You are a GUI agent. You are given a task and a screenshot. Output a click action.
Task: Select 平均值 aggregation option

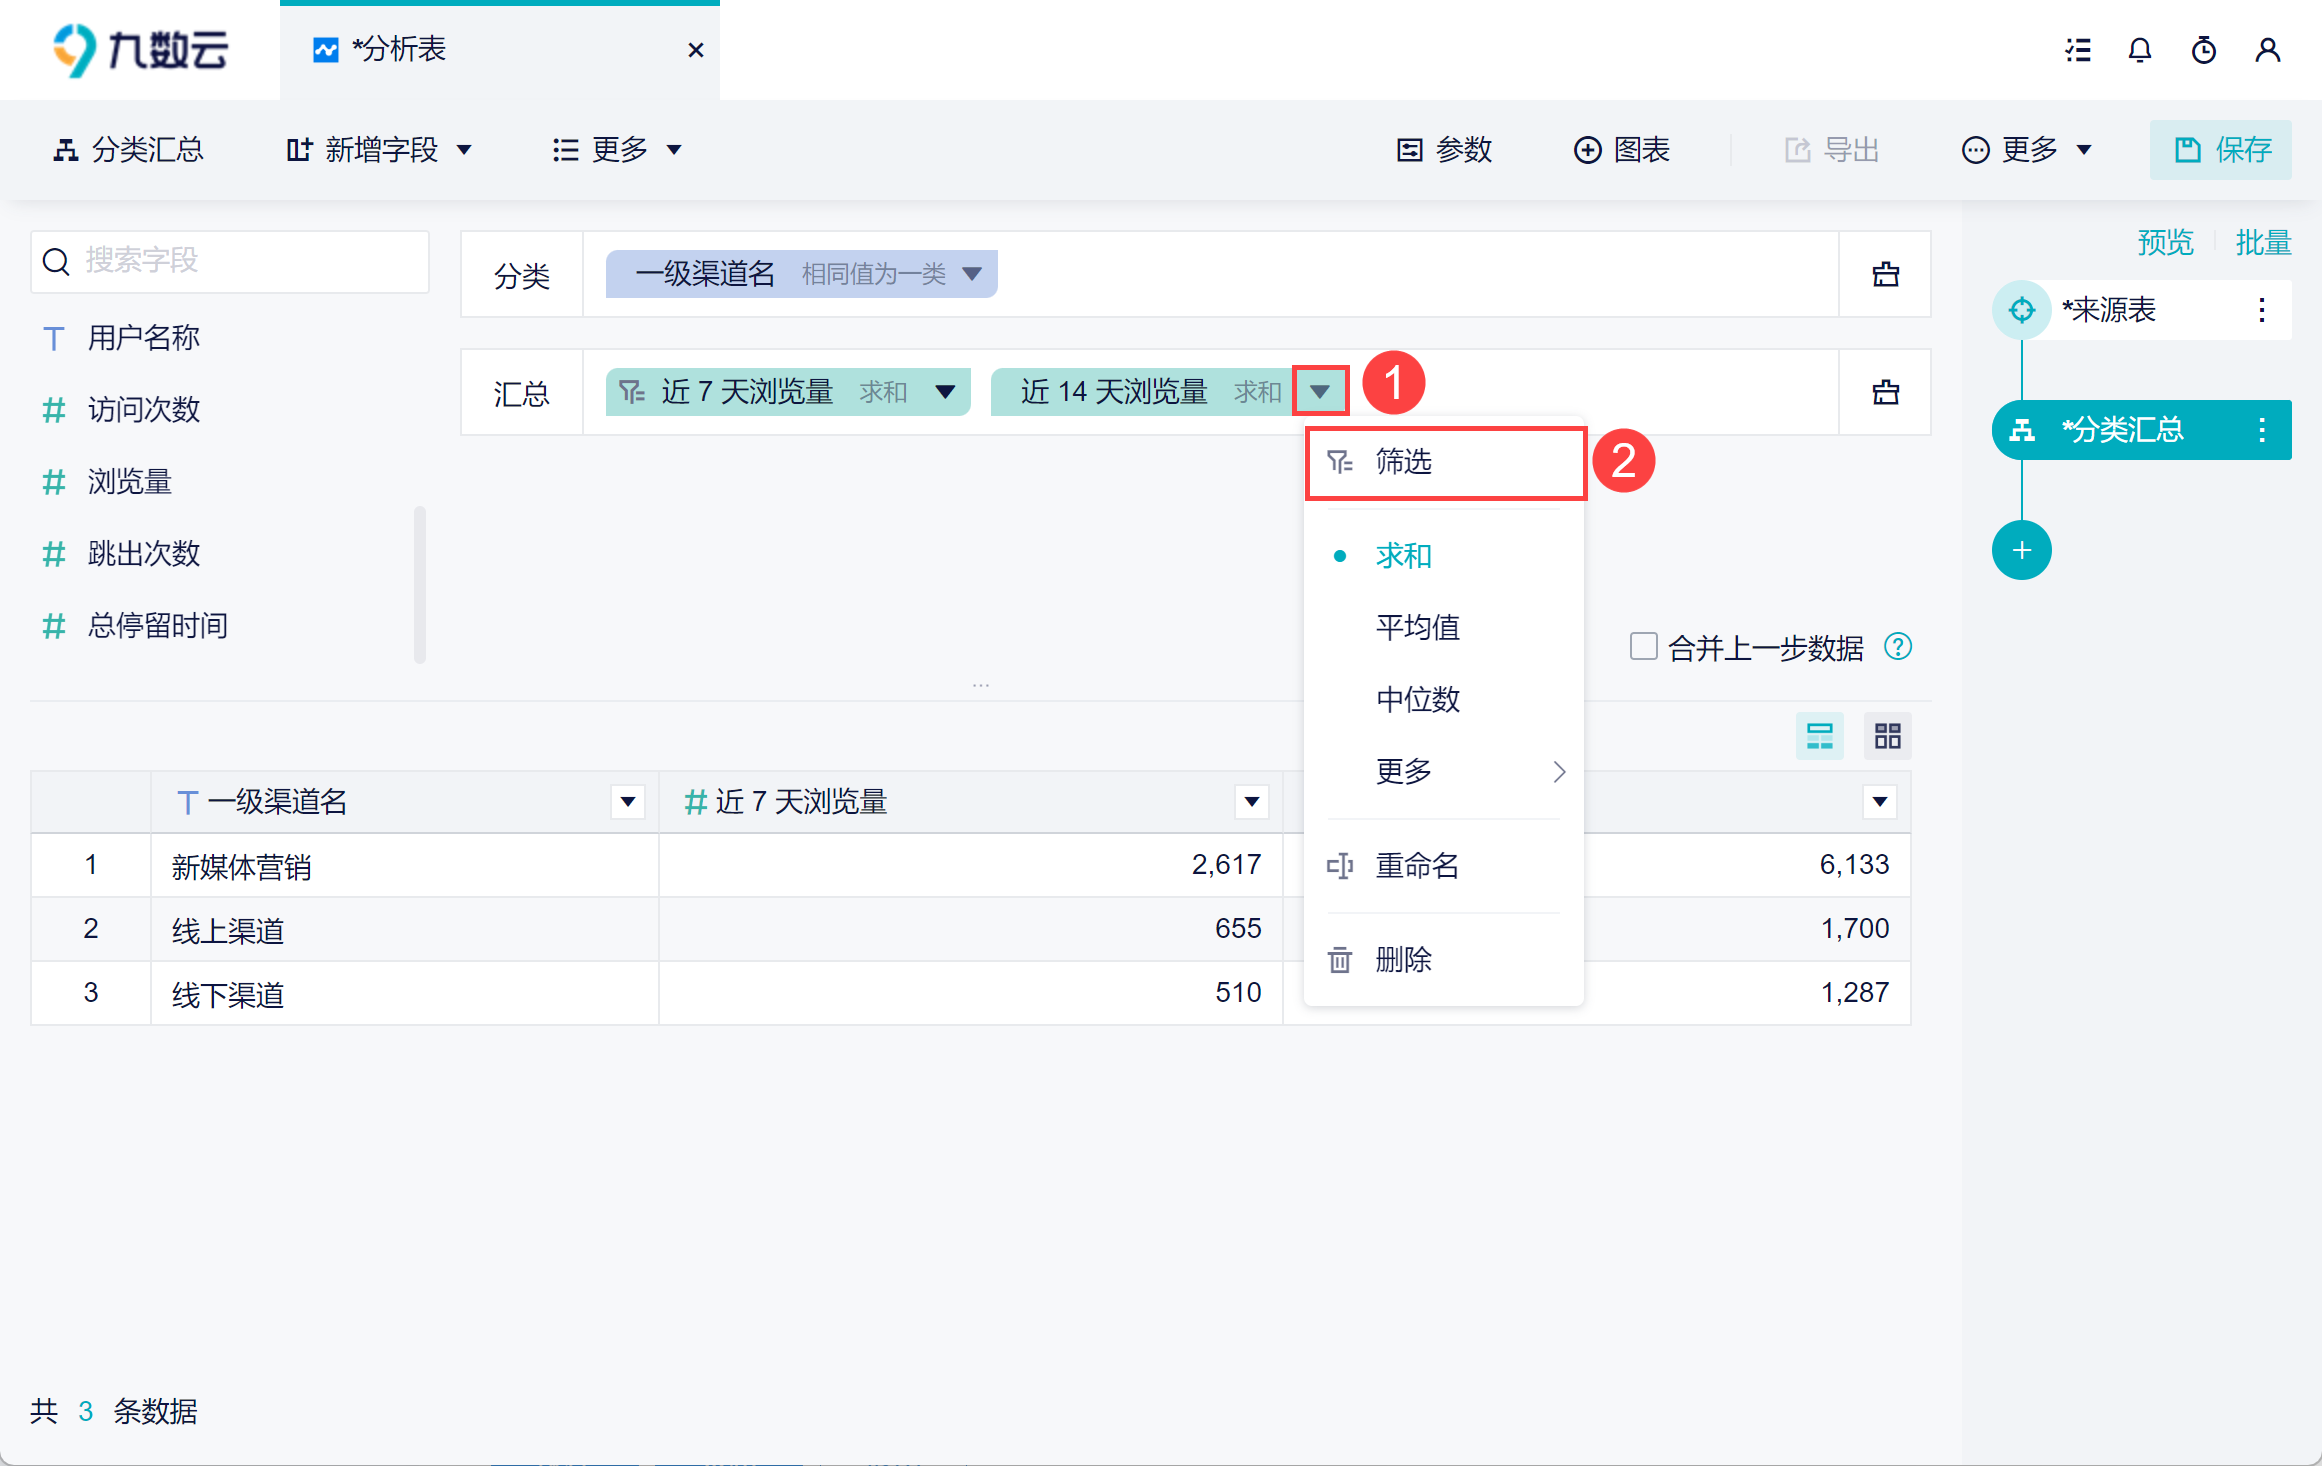click(1417, 627)
